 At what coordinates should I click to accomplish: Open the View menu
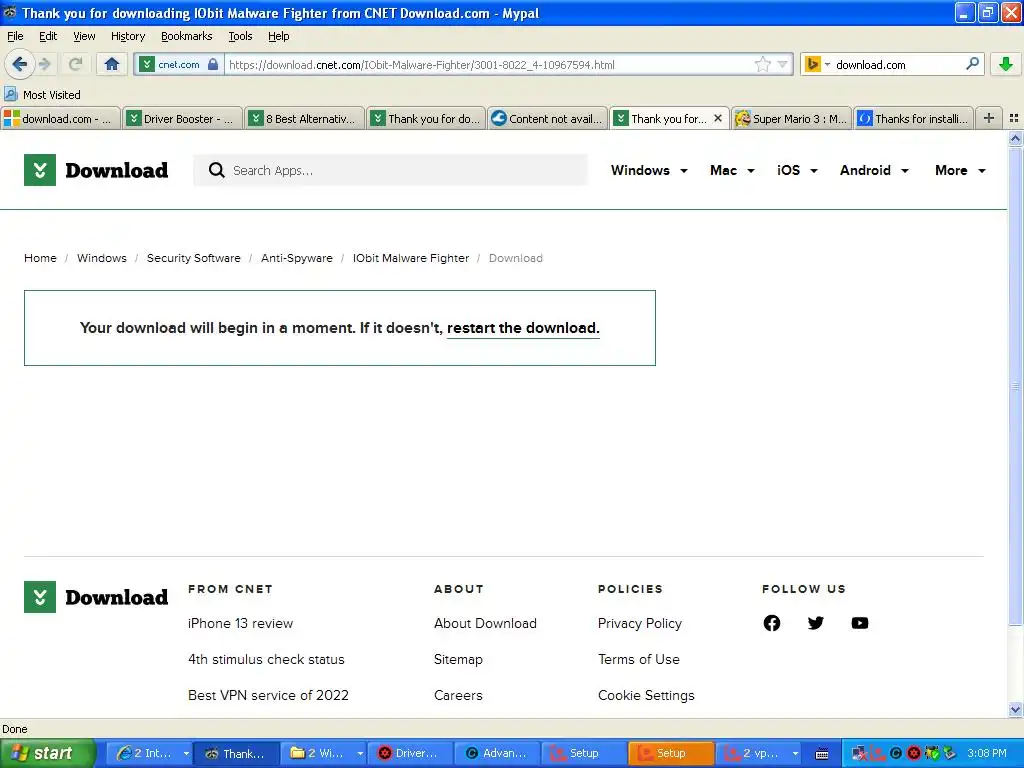tap(84, 36)
